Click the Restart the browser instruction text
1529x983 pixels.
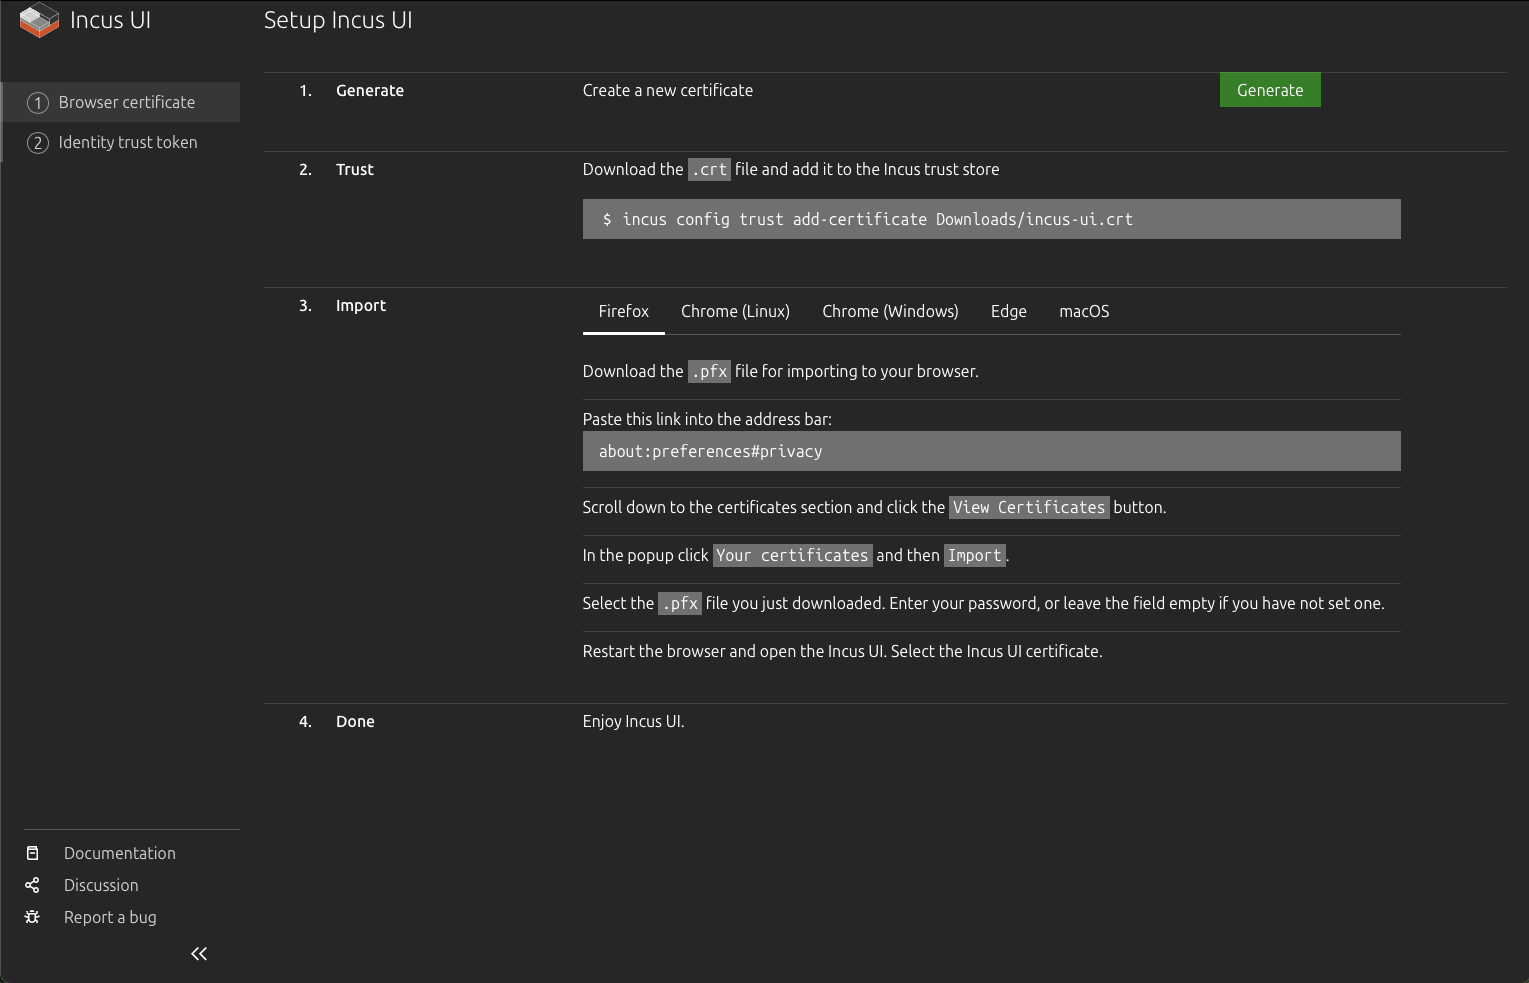click(x=843, y=651)
